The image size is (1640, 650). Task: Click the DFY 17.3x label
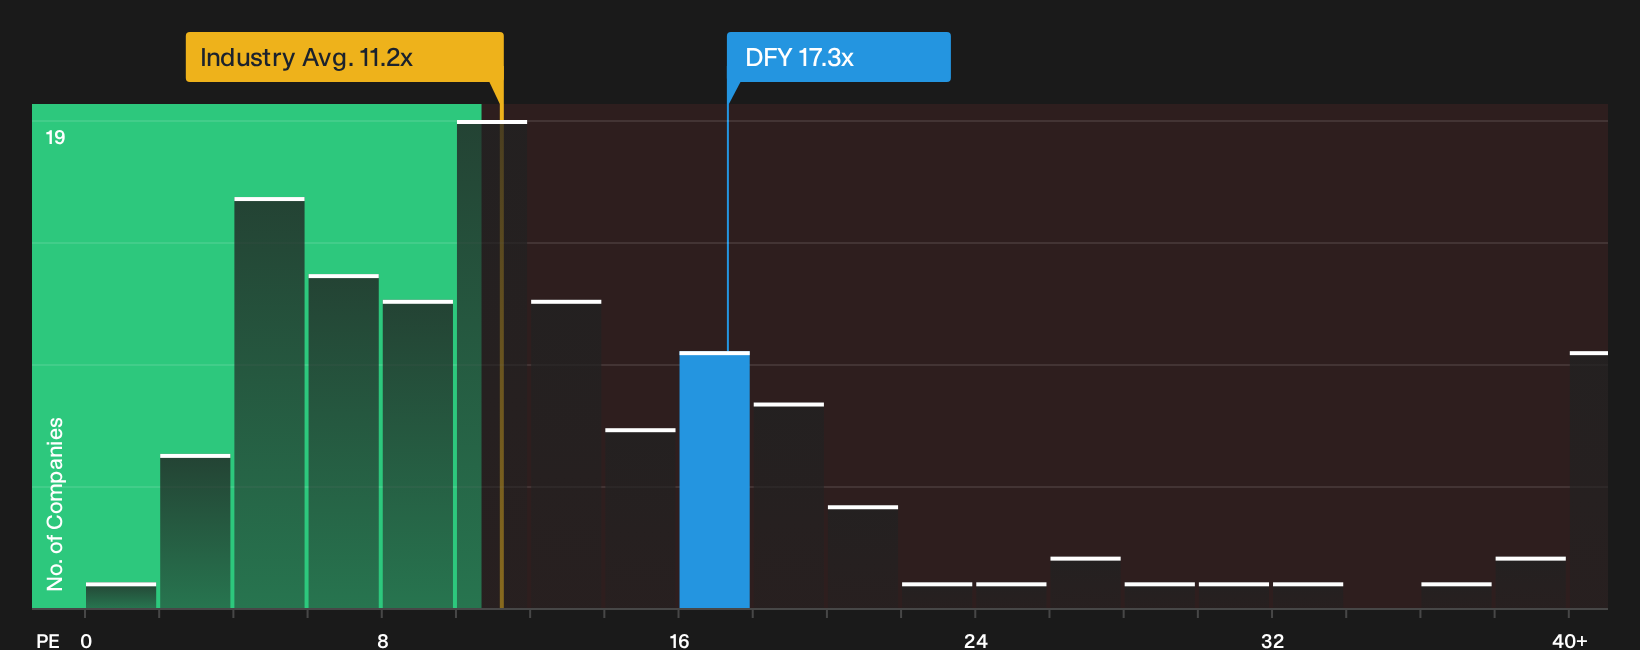tap(838, 57)
